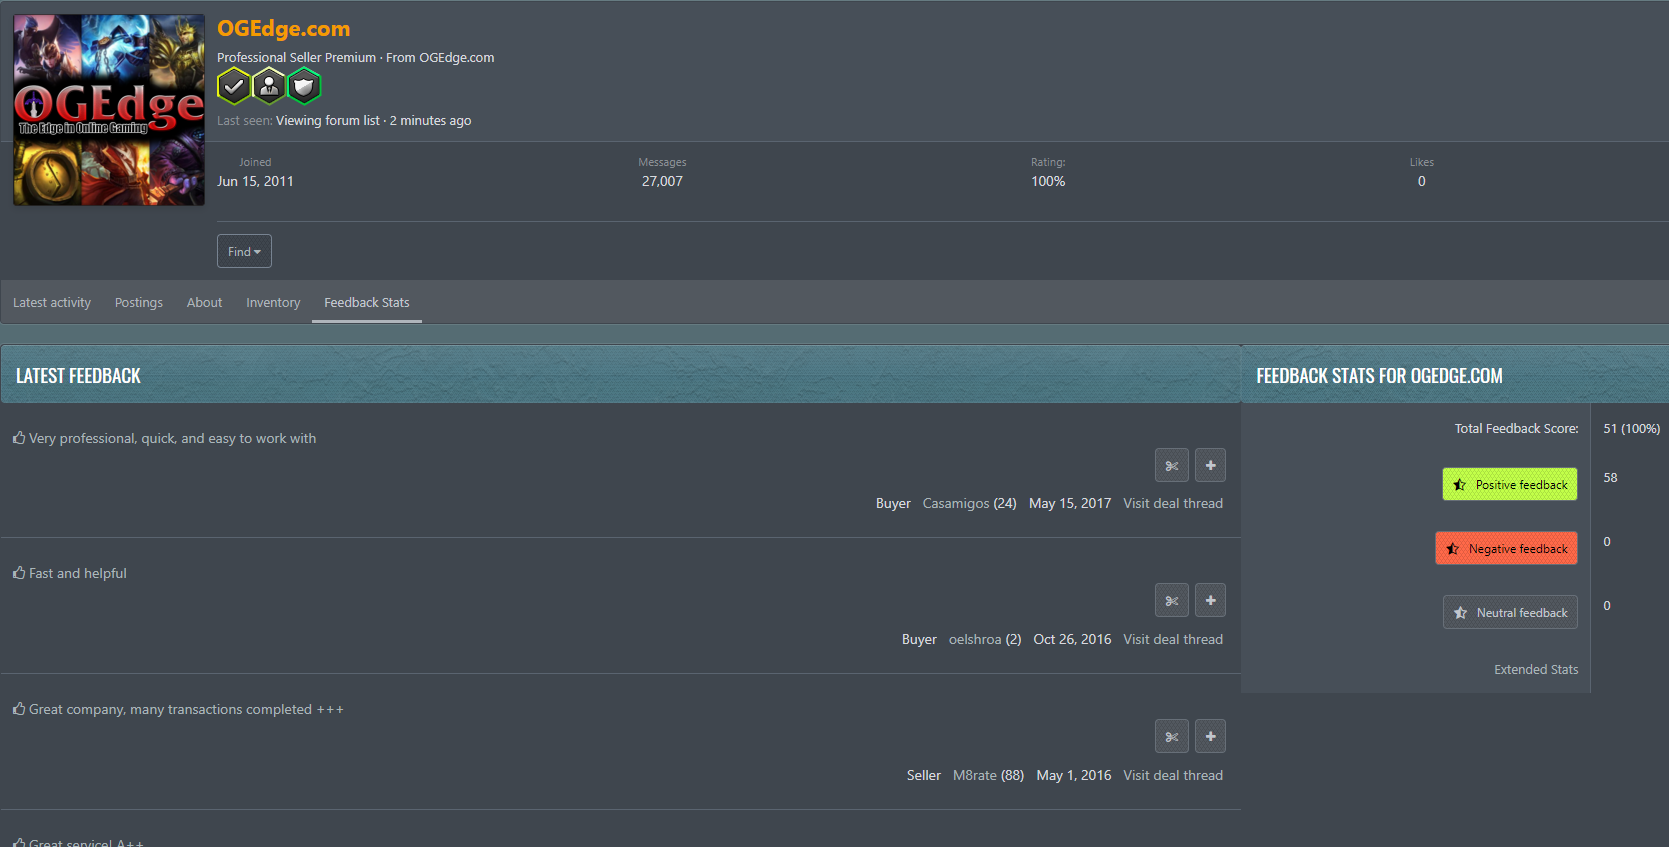This screenshot has height=847, width=1669.
Task: Visit deal thread for May 15, 2017
Action: 1173,503
